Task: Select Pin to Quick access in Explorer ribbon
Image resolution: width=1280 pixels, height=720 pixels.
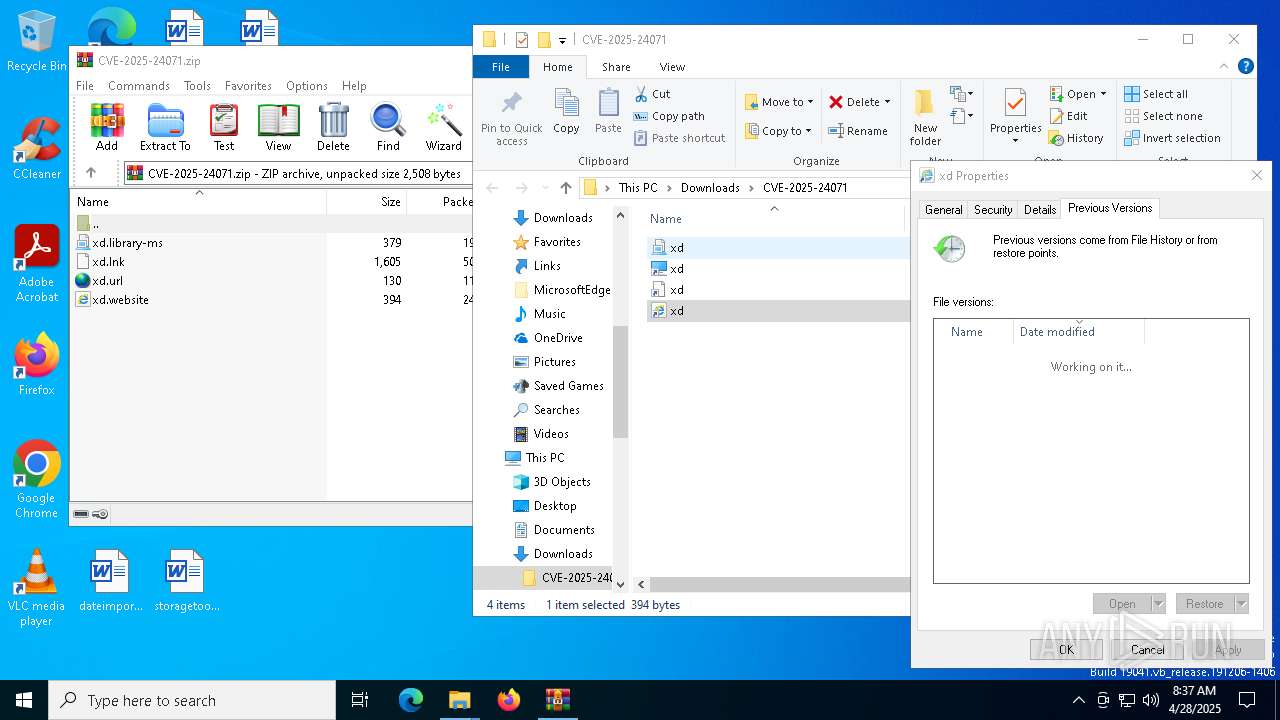Action: point(512,119)
